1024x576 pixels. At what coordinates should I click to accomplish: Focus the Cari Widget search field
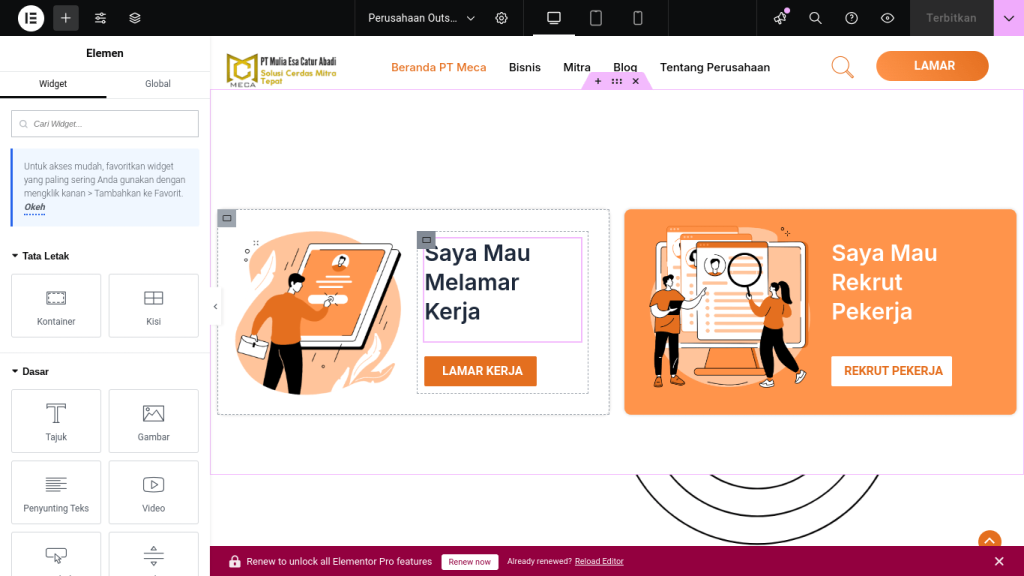point(104,123)
